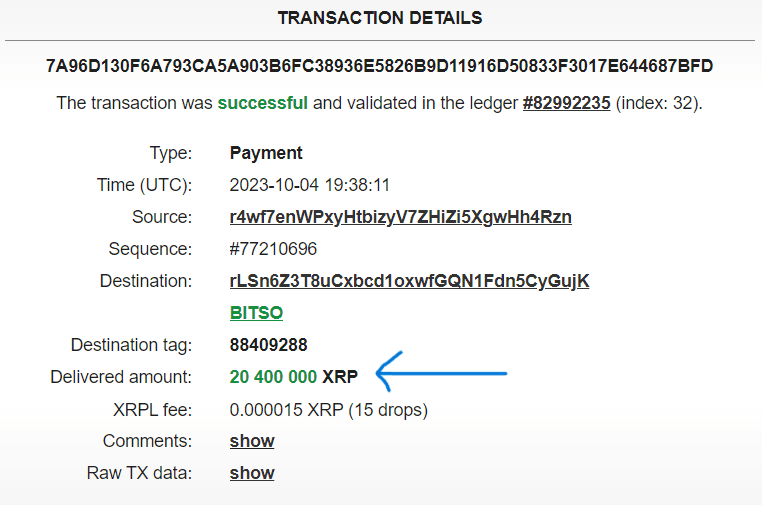
Task: Click the green BITSO link
Action: click(x=256, y=313)
